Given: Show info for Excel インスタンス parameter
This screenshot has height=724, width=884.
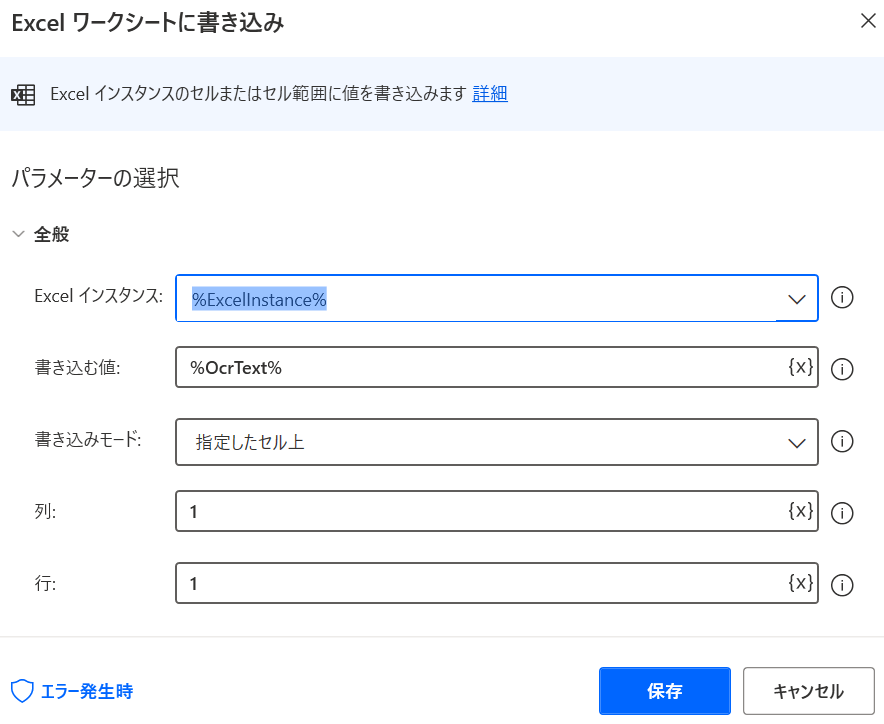Looking at the screenshot, I should coord(842,298).
